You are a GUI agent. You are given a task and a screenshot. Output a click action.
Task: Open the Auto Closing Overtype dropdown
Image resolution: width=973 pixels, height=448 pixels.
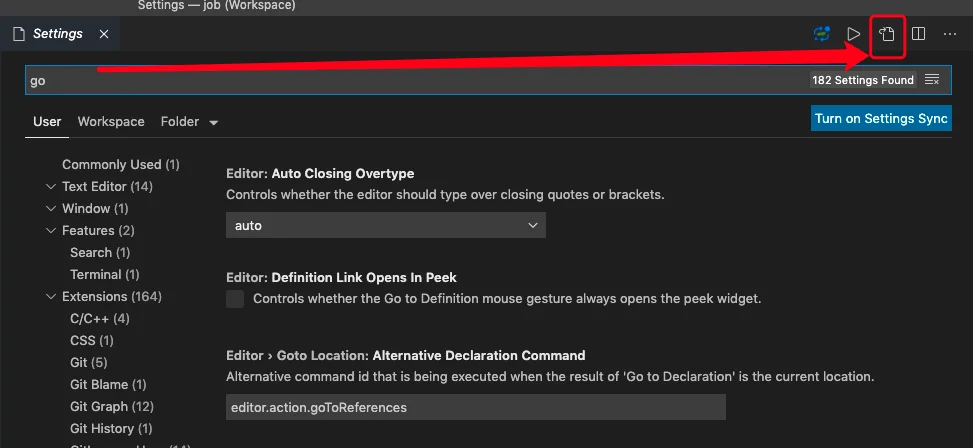tap(386, 225)
